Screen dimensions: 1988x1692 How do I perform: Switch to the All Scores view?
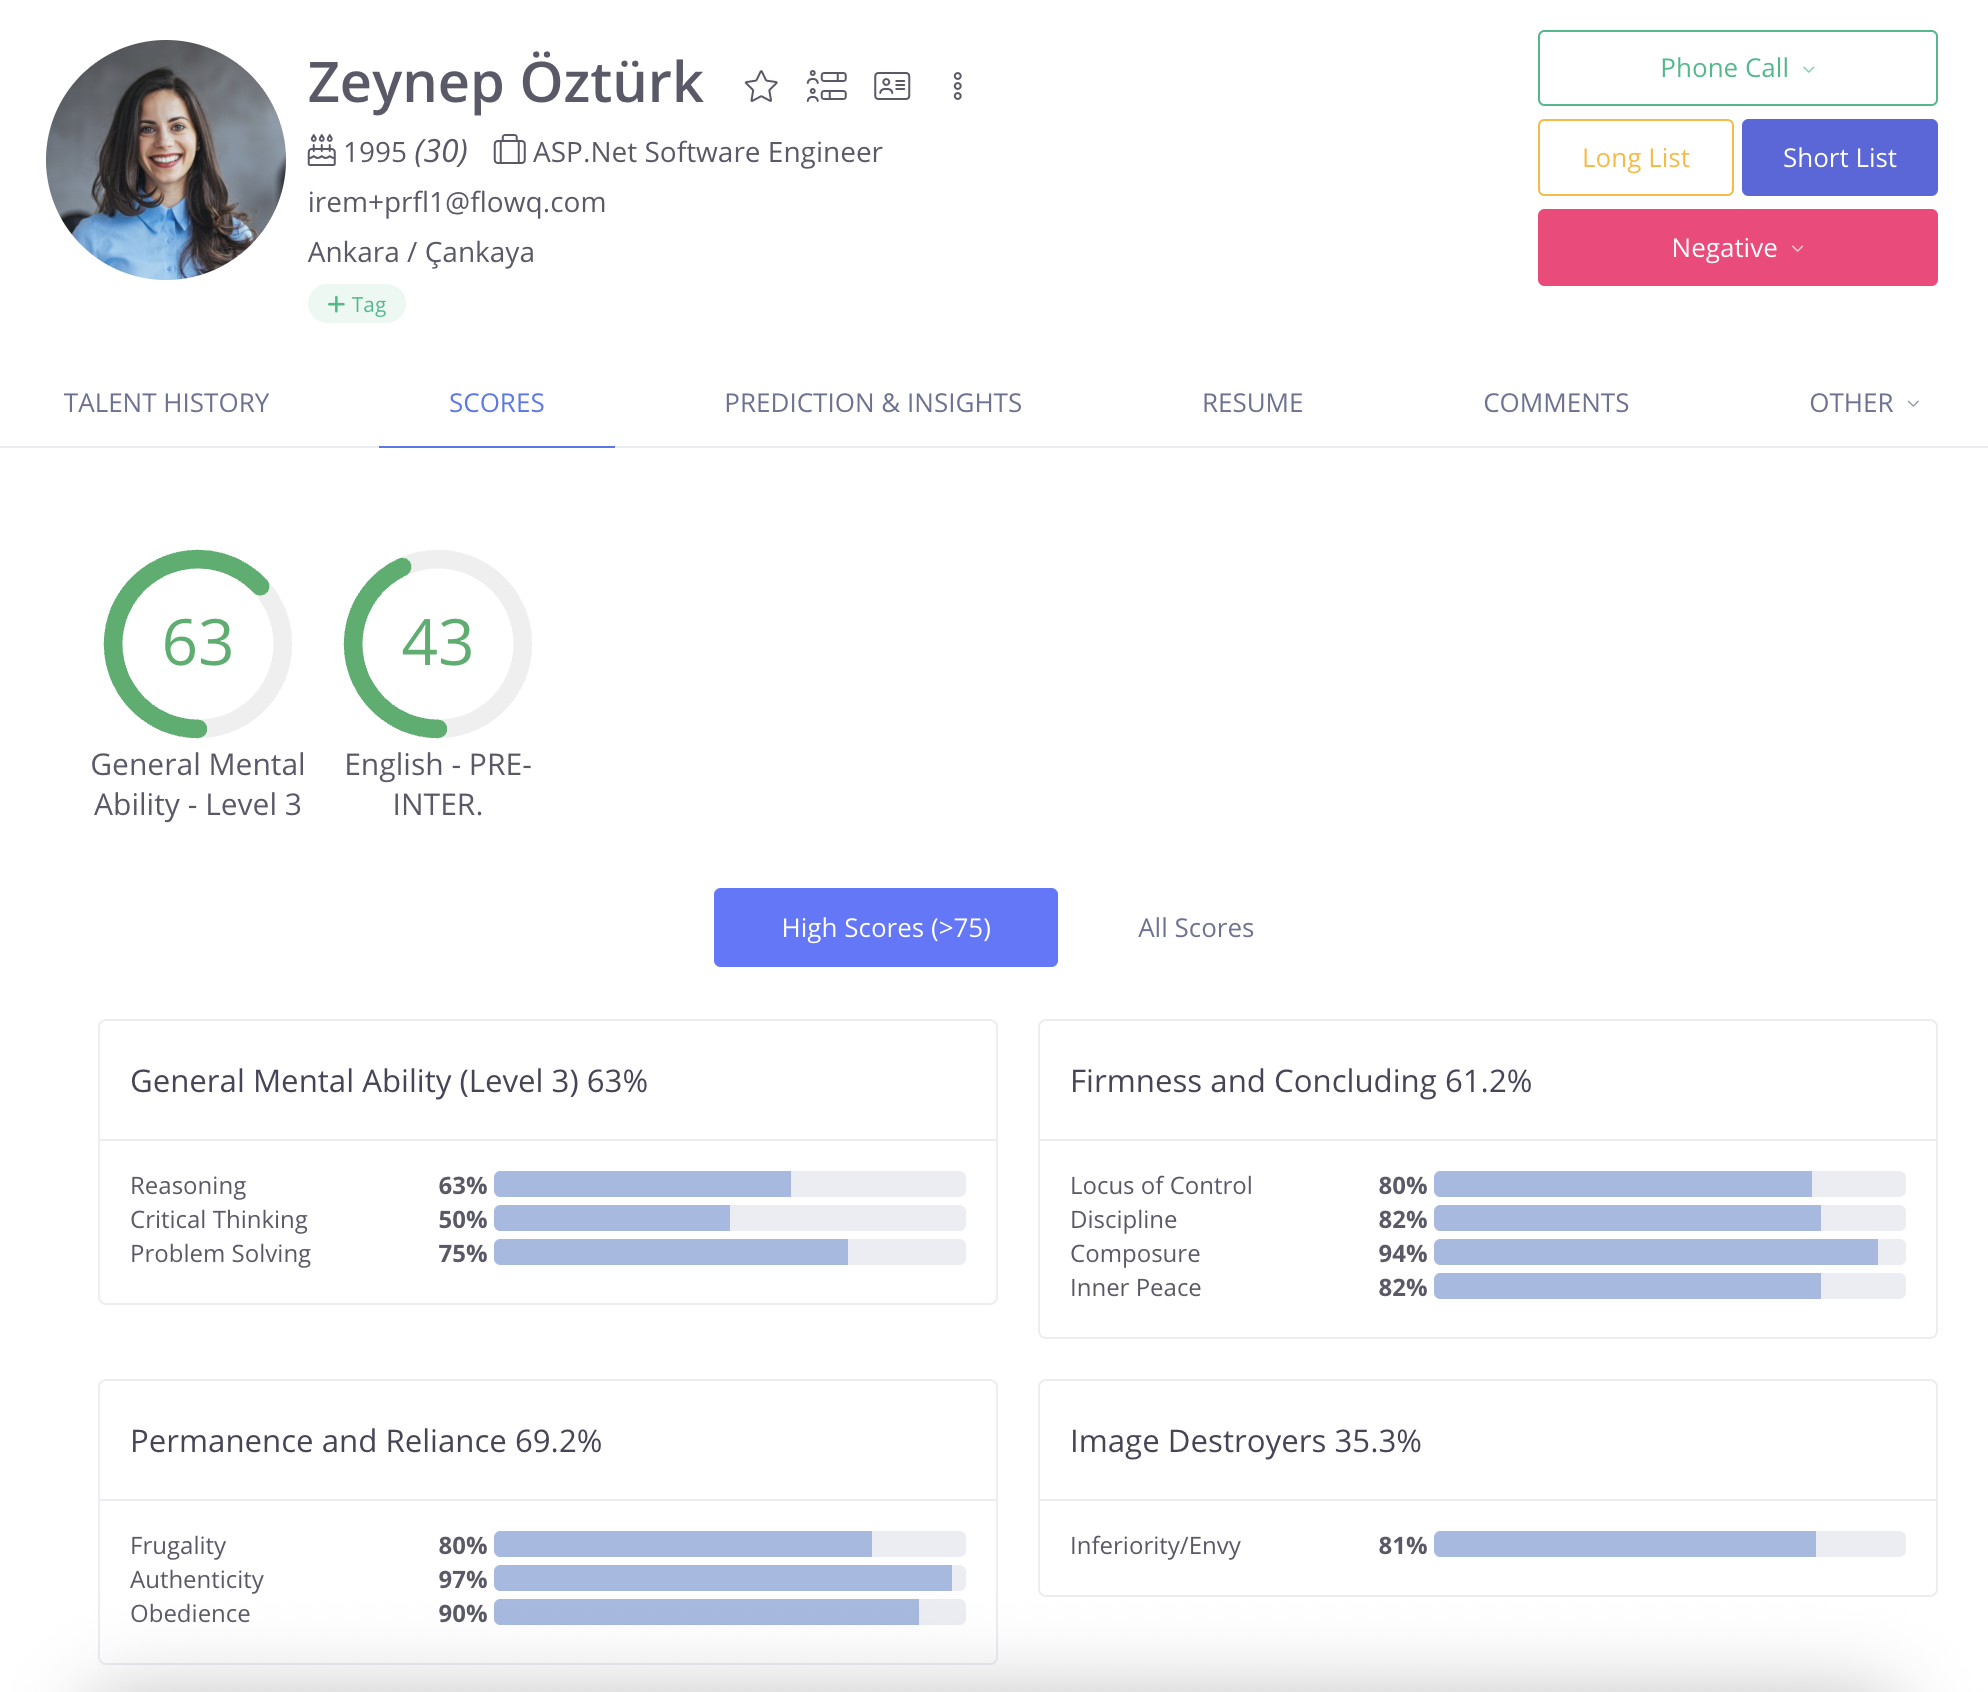(x=1195, y=928)
